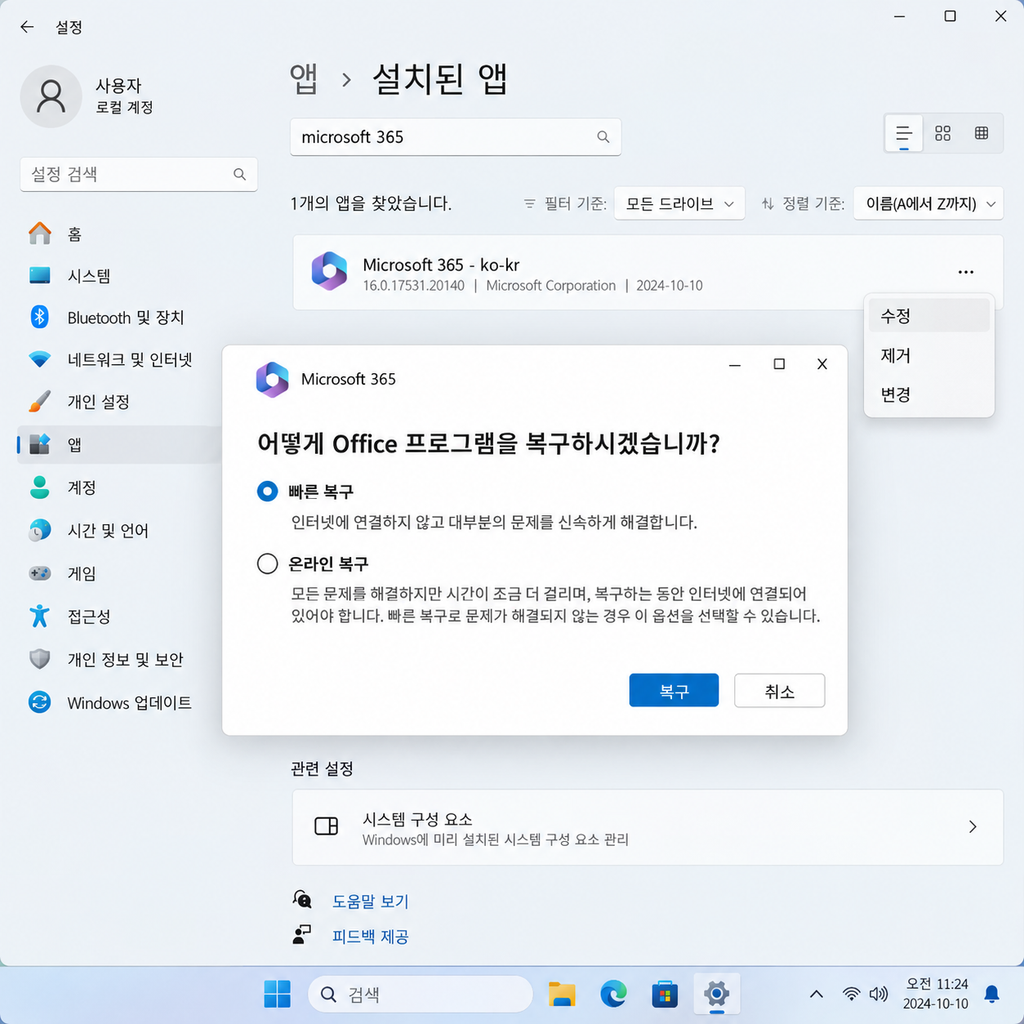Viewport: 1024px width, 1024px height.
Task: Open notifications bell icon
Action: [x=991, y=994]
